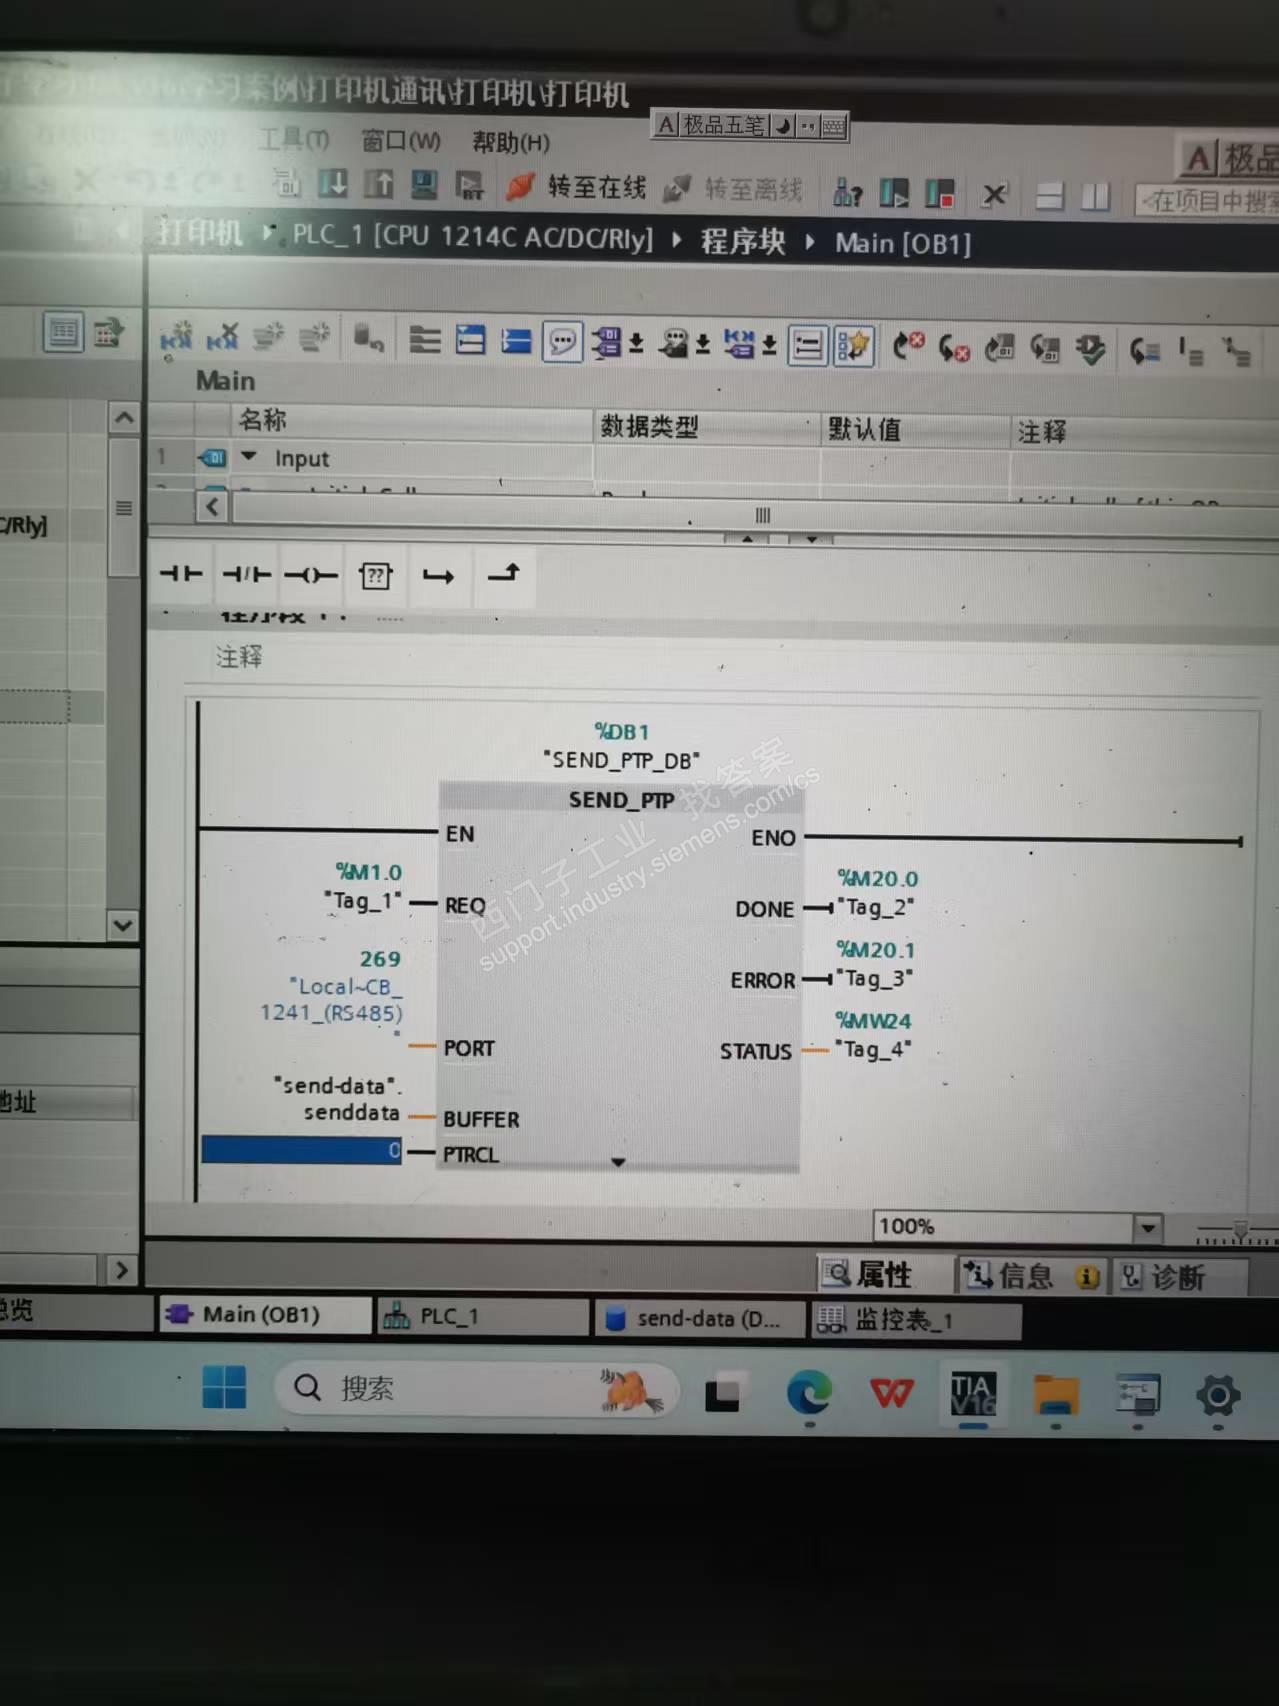Close all networks icon
1279x1706 pixels.
(516, 341)
